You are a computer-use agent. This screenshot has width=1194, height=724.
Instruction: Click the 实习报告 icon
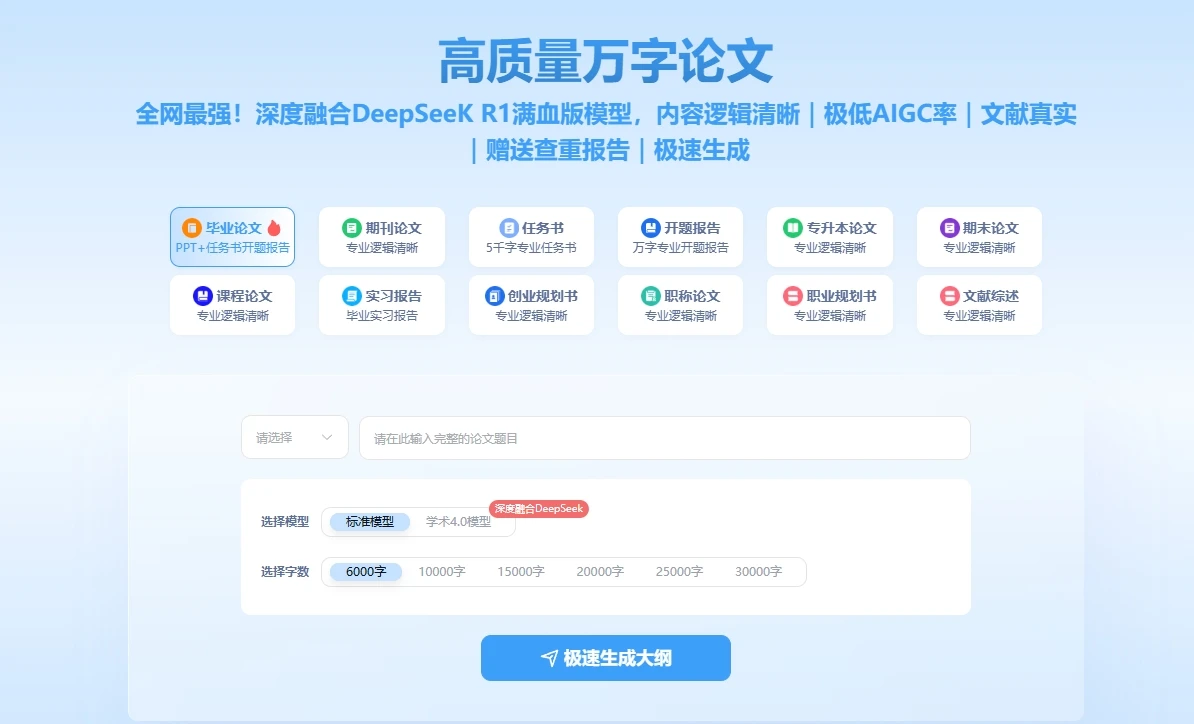tap(351, 295)
